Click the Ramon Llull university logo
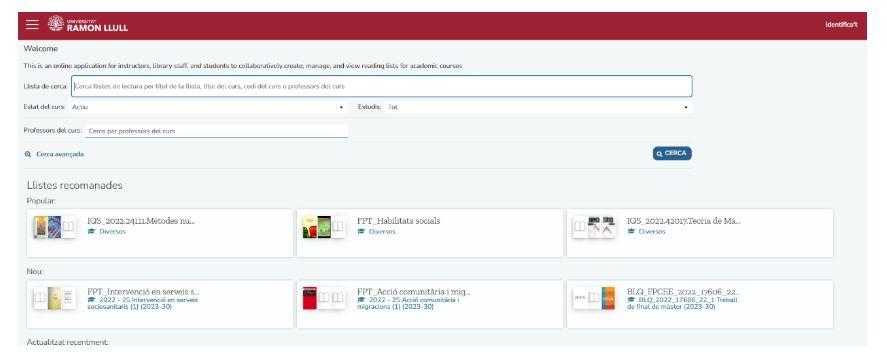 [88, 24]
